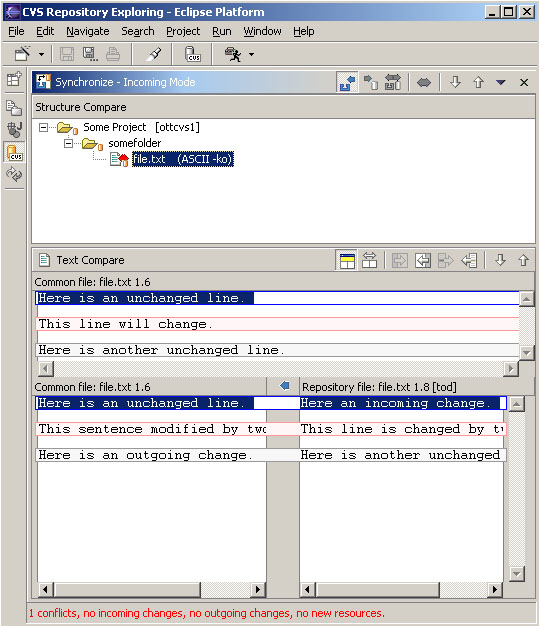This screenshot has width=539, height=626.
Task: Click Copy Current Change from Right to Left
Action: (469, 261)
